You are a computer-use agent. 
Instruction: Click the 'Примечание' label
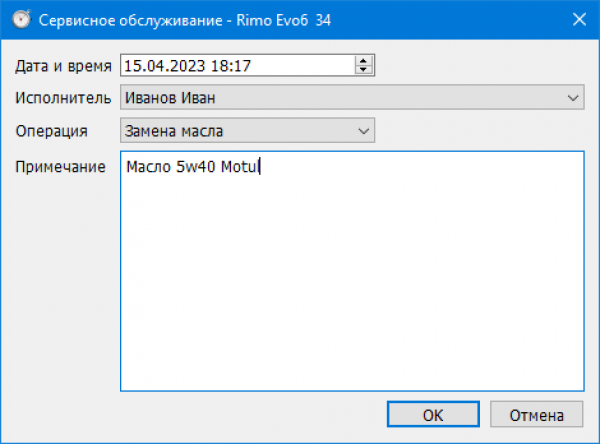tap(61, 166)
